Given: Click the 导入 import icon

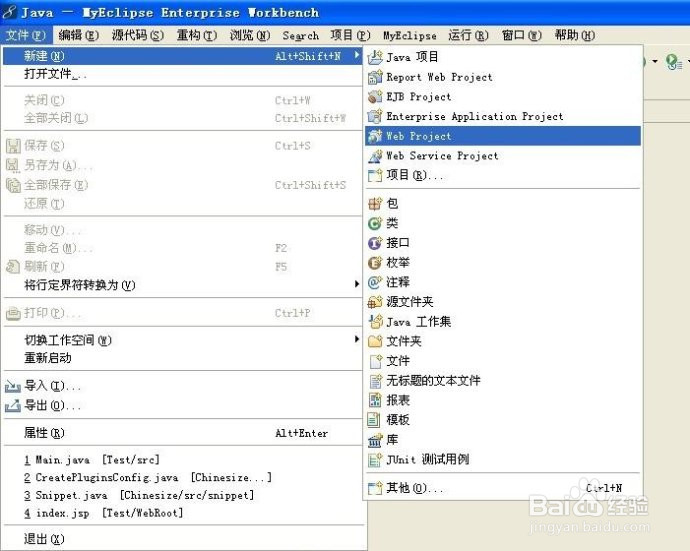Looking at the screenshot, I should [x=13, y=386].
